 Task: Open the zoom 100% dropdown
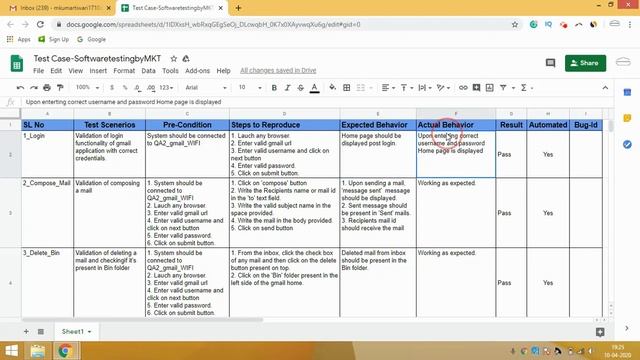pyautogui.click(x=87, y=87)
